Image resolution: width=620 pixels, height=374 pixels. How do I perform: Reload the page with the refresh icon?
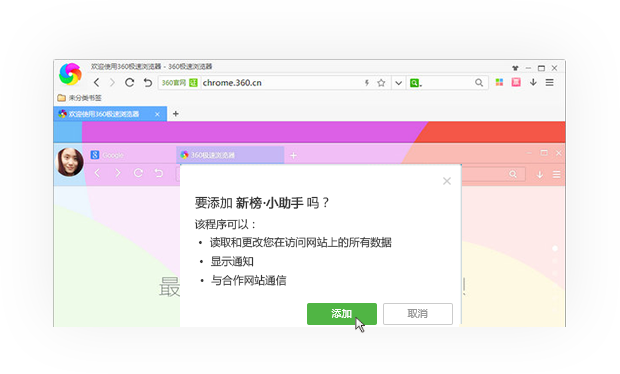click(129, 83)
